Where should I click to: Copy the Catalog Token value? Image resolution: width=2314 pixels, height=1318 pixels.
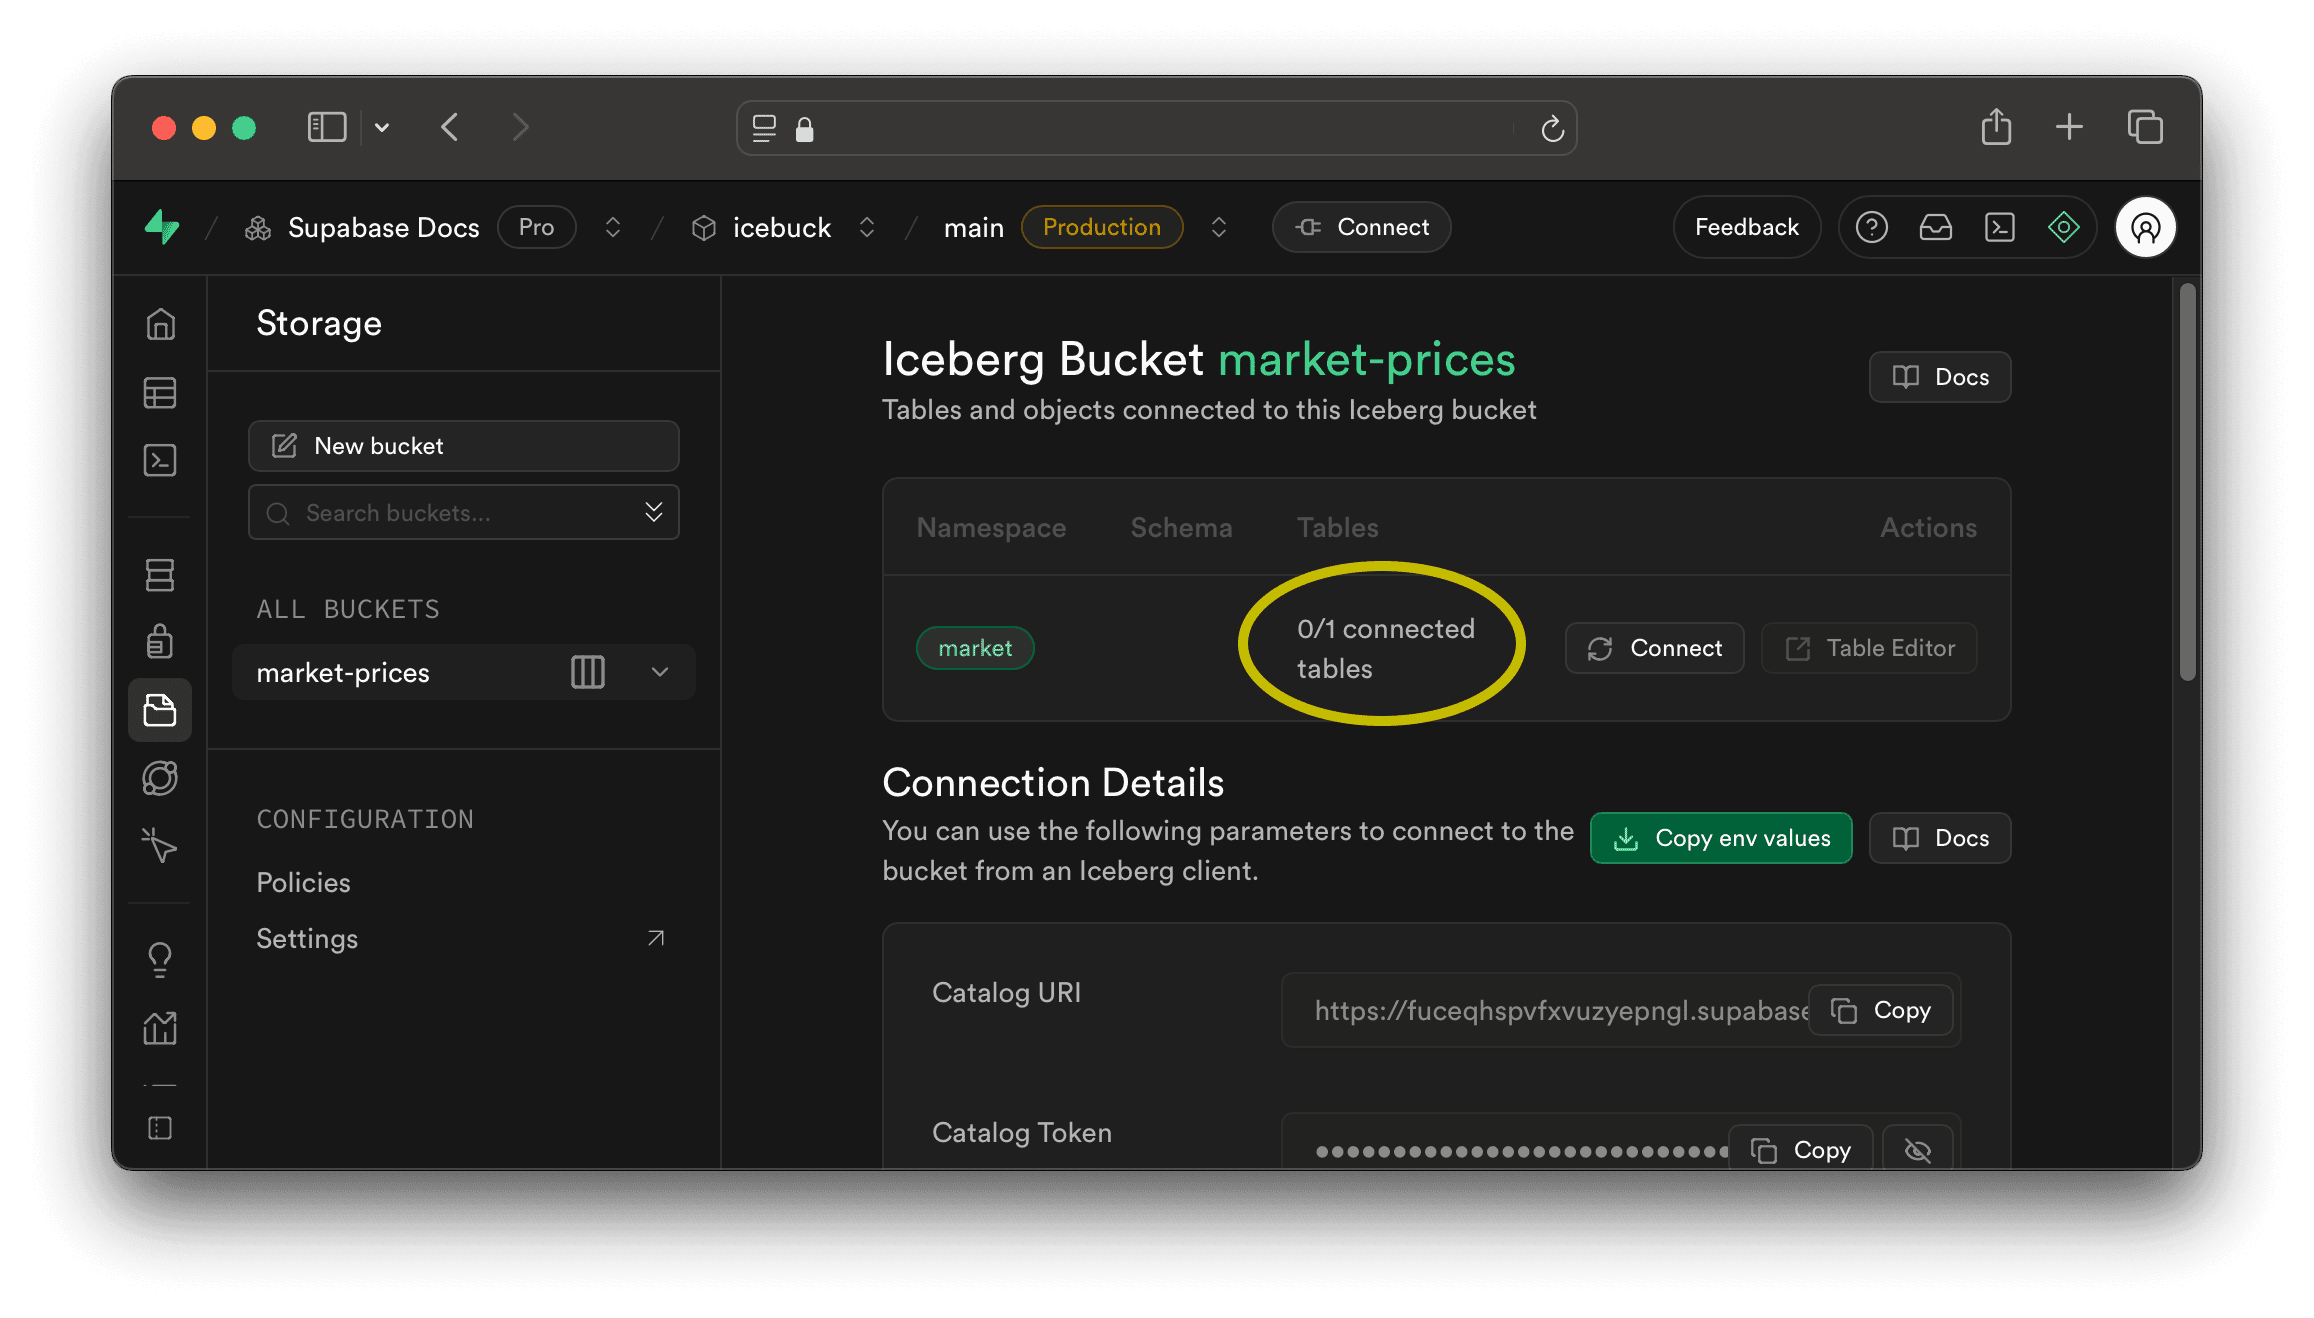[1801, 1150]
